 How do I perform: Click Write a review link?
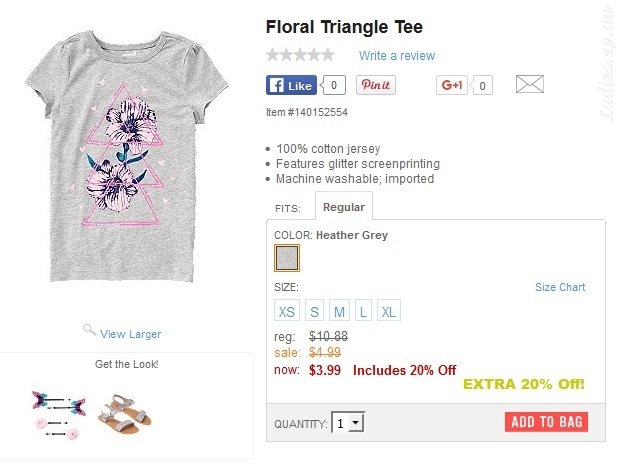tap(397, 55)
